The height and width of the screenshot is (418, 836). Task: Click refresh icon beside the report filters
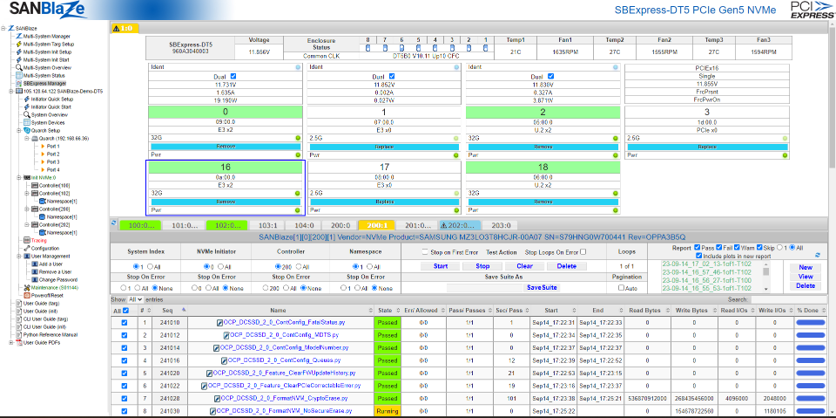817,254
